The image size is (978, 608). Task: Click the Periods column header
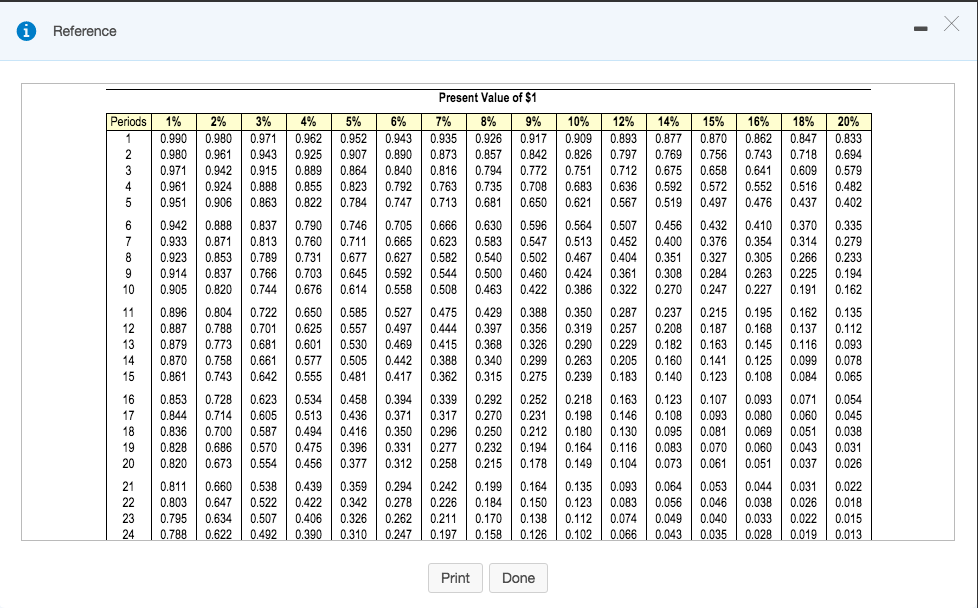[128, 120]
